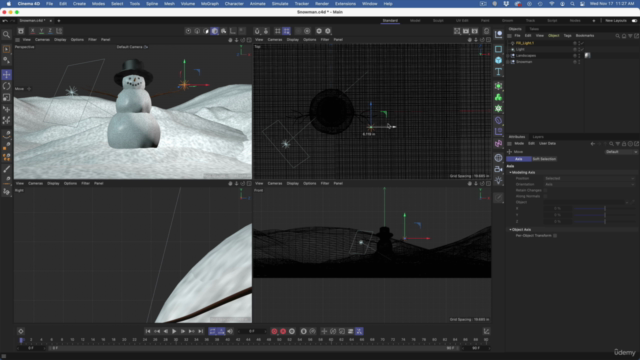The height and width of the screenshot is (360, 640).
Task: Open the Orientation dropdown showing Axis
Action: (x=590, y=184)
